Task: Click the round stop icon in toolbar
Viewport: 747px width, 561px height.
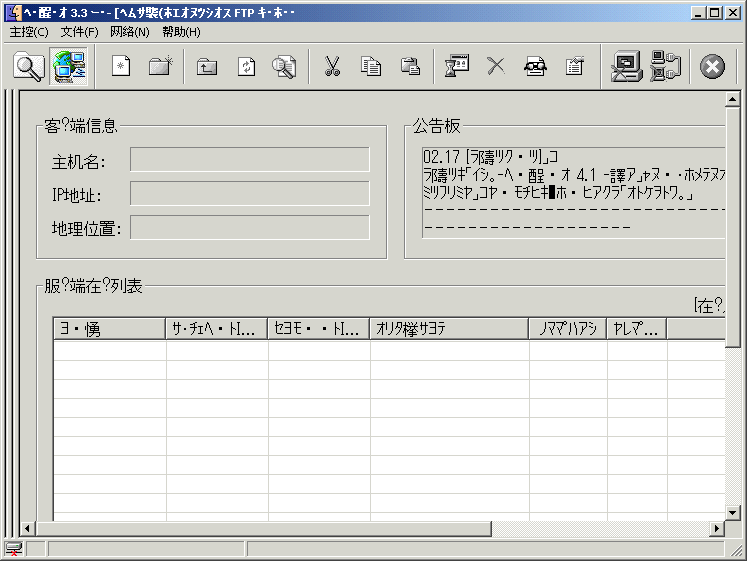Action: click(x=712, y=67)
